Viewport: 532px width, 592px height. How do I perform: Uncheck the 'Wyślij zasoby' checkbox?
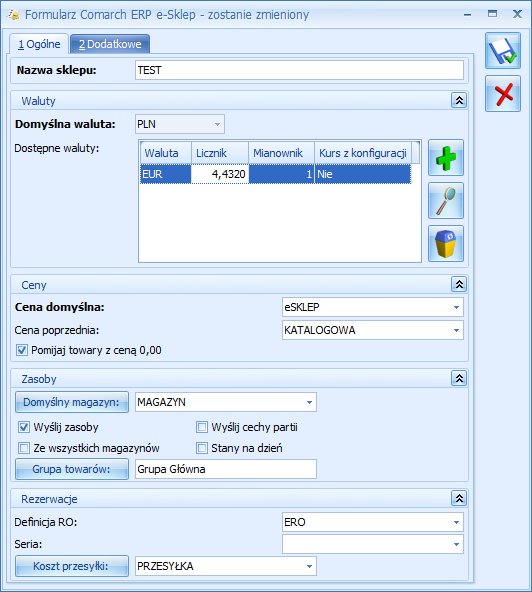[x=24, y=427]
